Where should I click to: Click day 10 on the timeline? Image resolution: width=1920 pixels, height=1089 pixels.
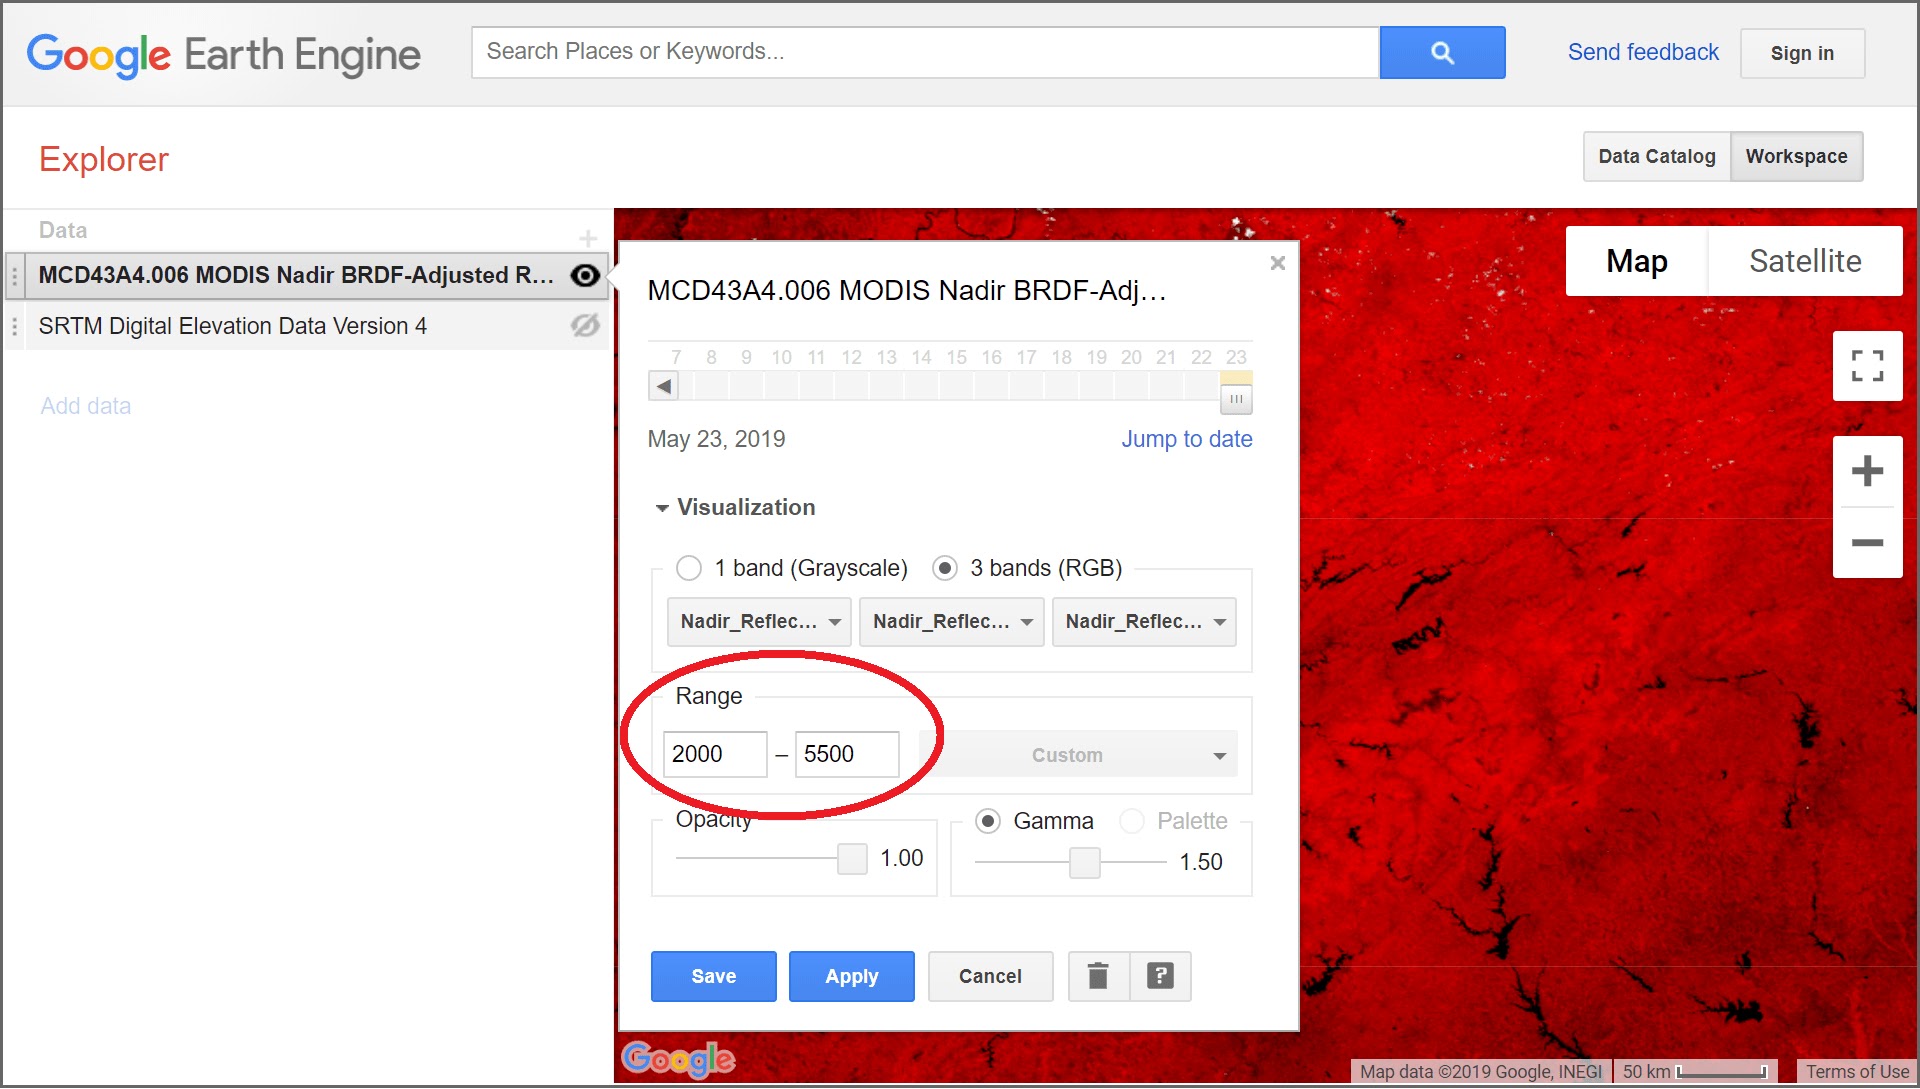(781, 358)
